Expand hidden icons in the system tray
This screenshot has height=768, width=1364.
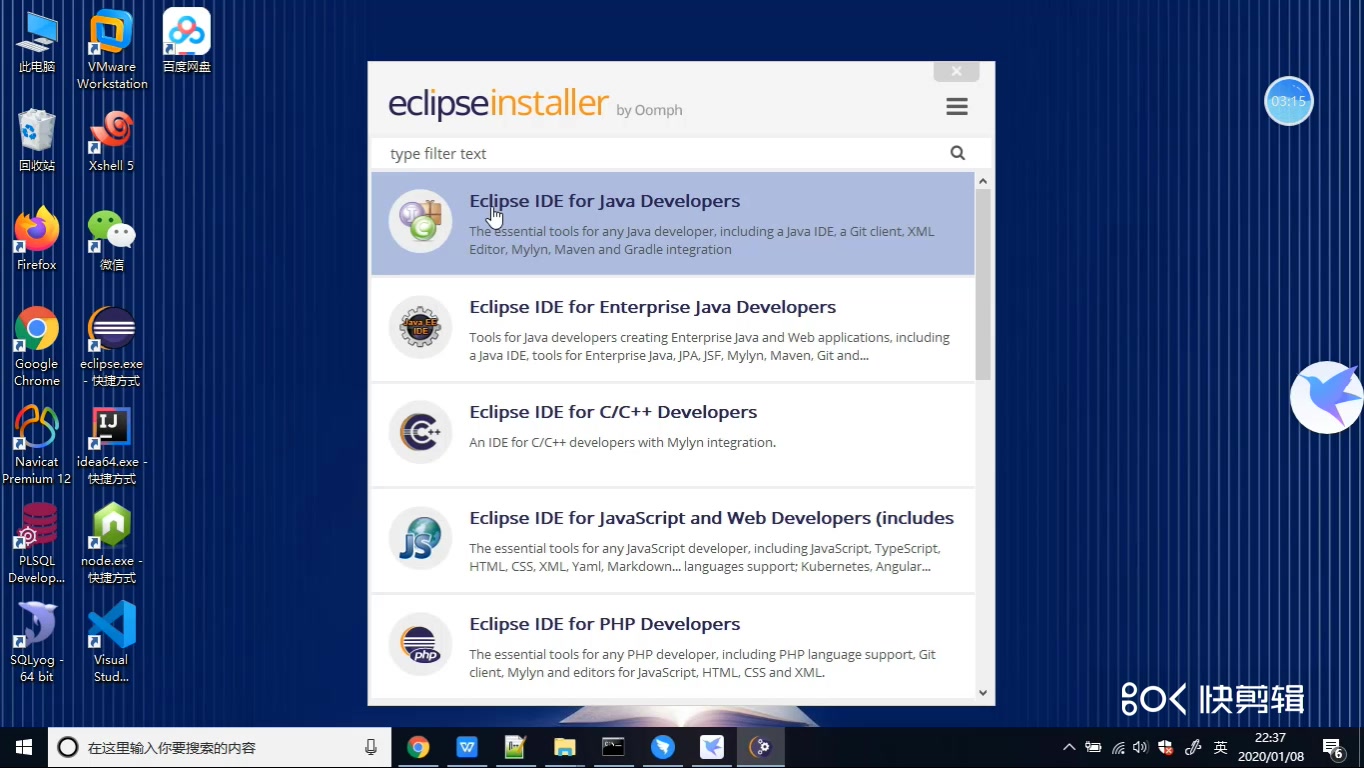coord(1069,747)
